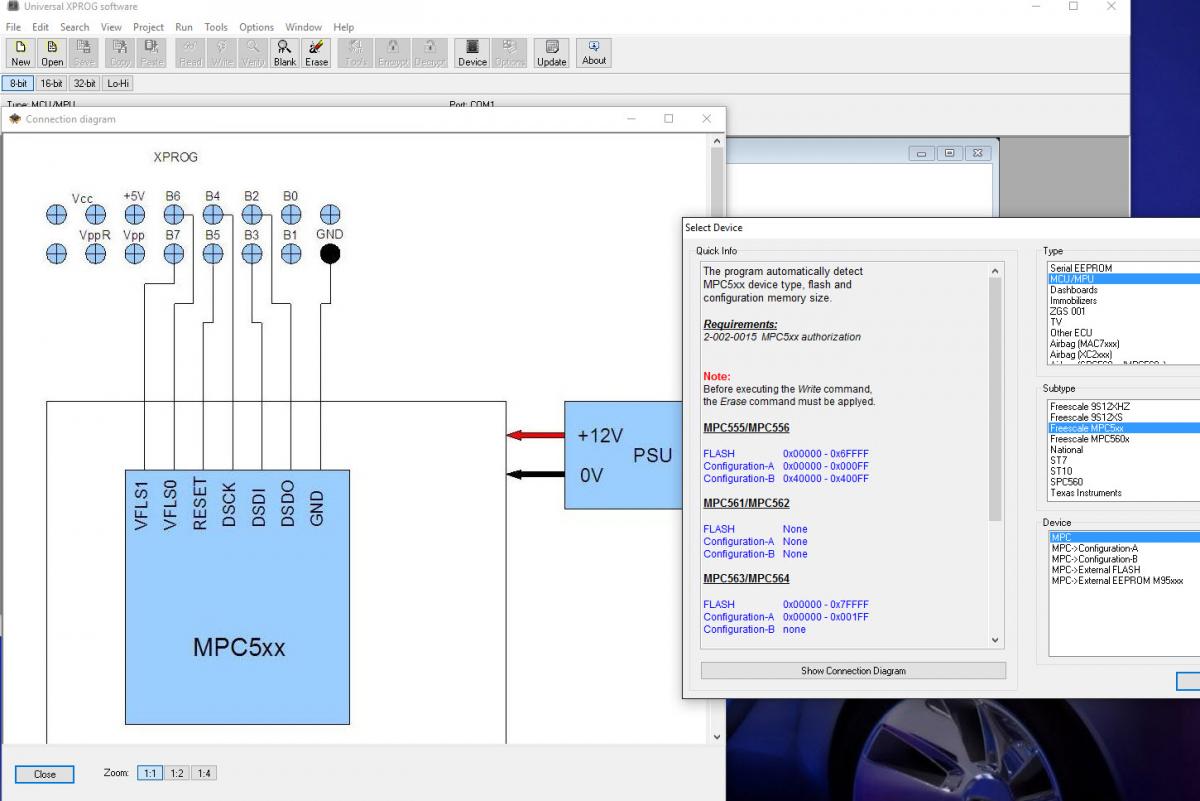Viewport: 1200px width, 801px height.
Task: Click the Tools toolbar icon
Action: pyautogui.click(x=357, y=53)
